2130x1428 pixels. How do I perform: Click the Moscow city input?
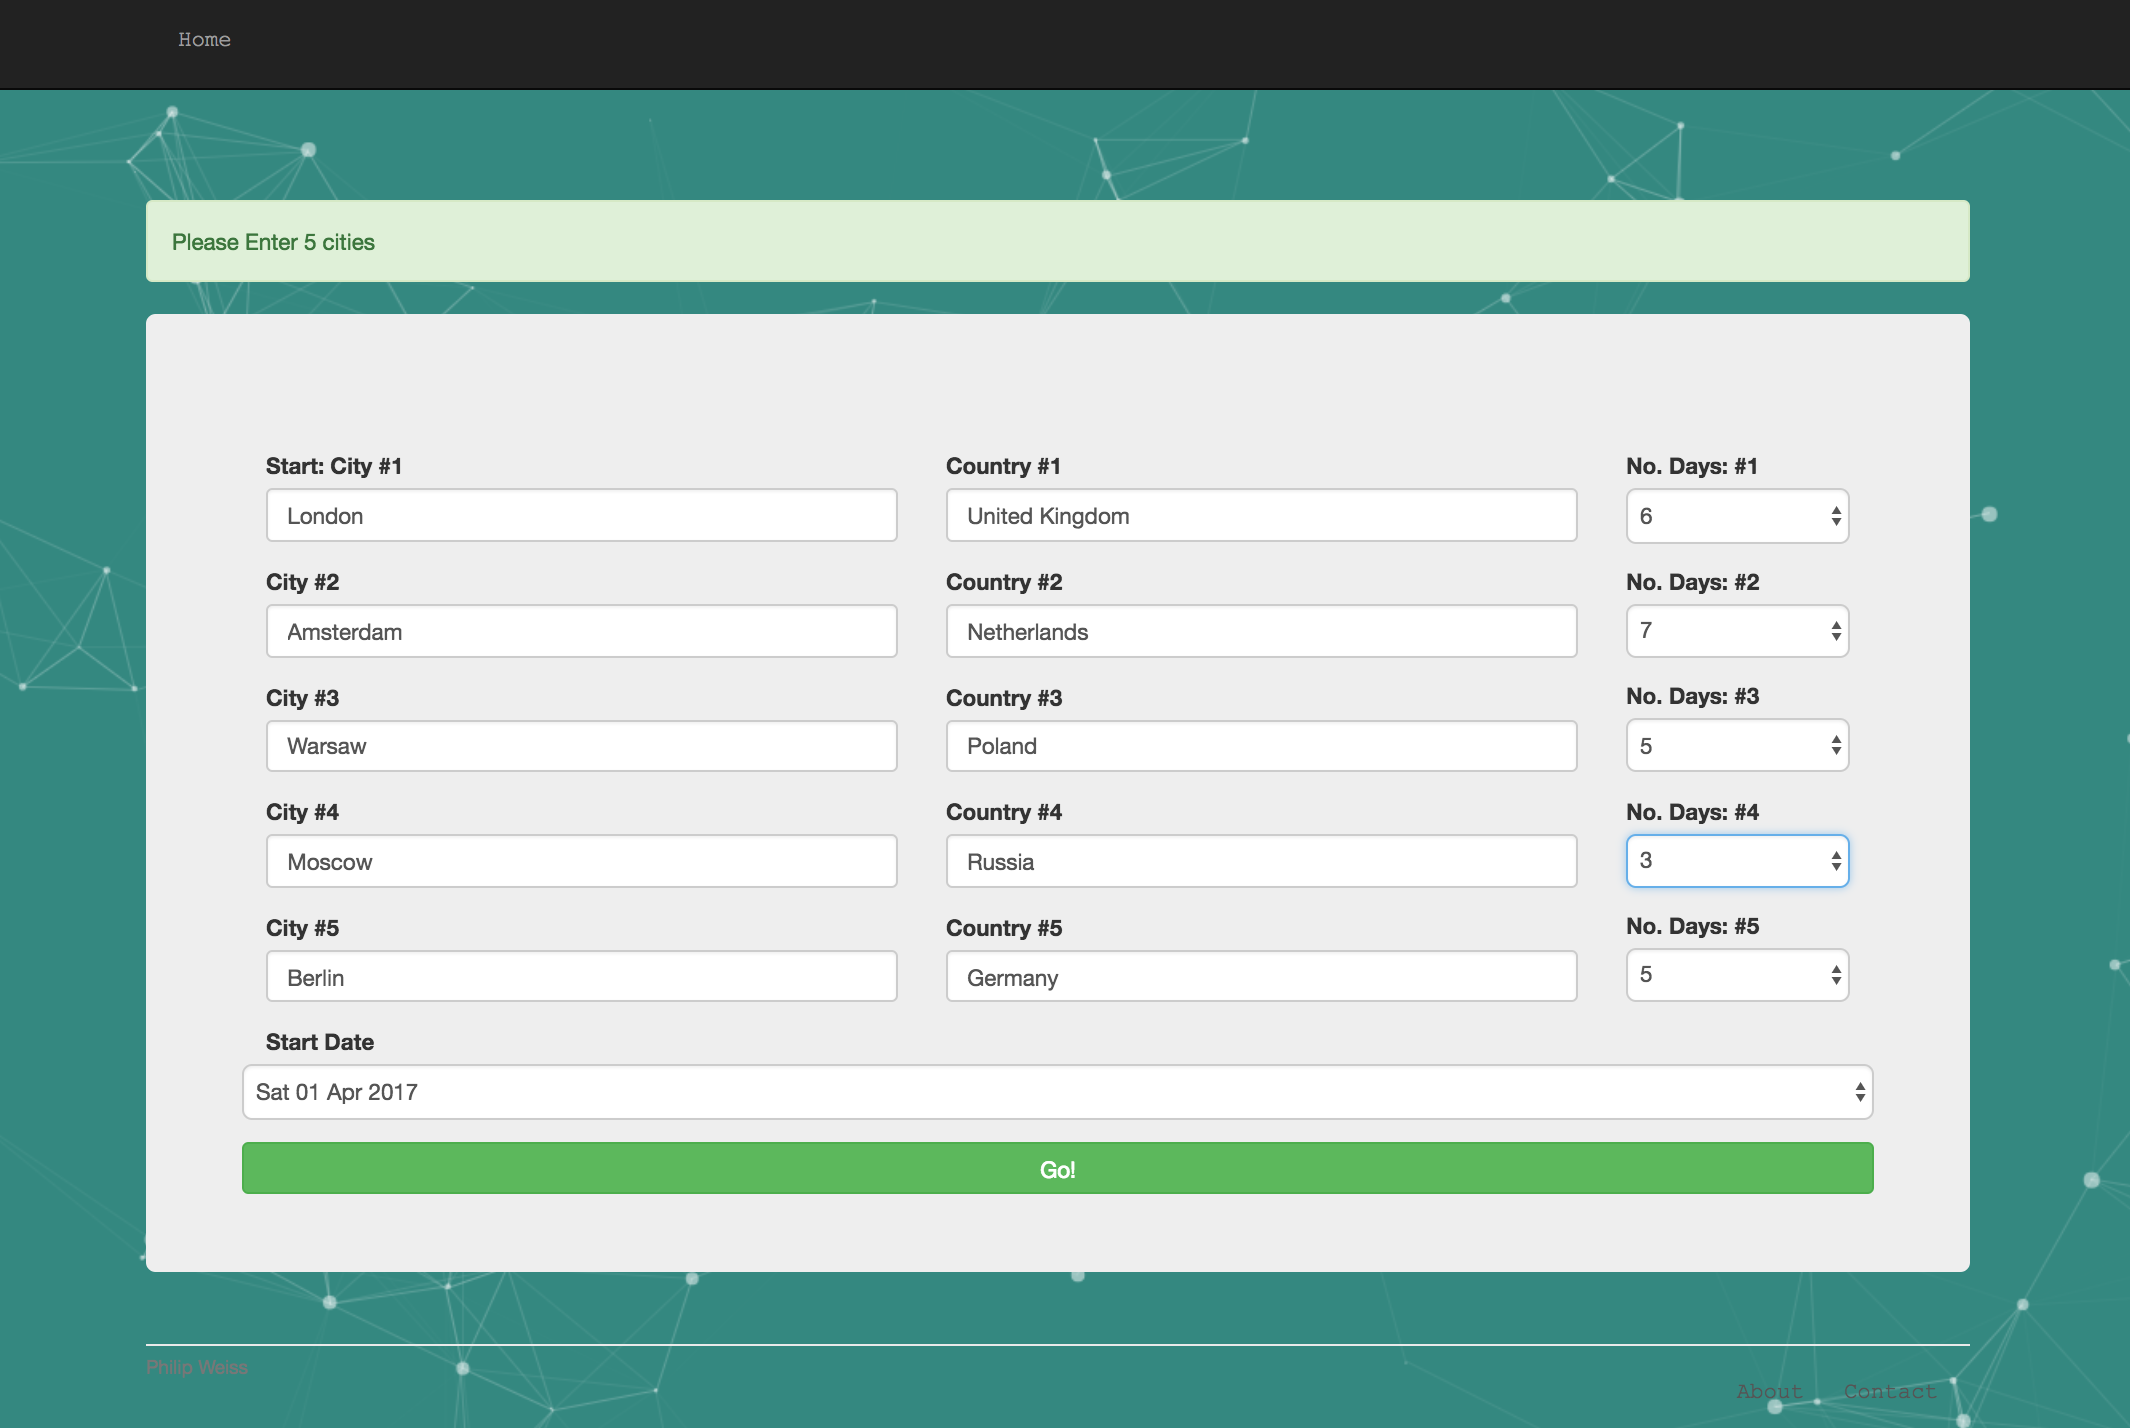point(581,862)
